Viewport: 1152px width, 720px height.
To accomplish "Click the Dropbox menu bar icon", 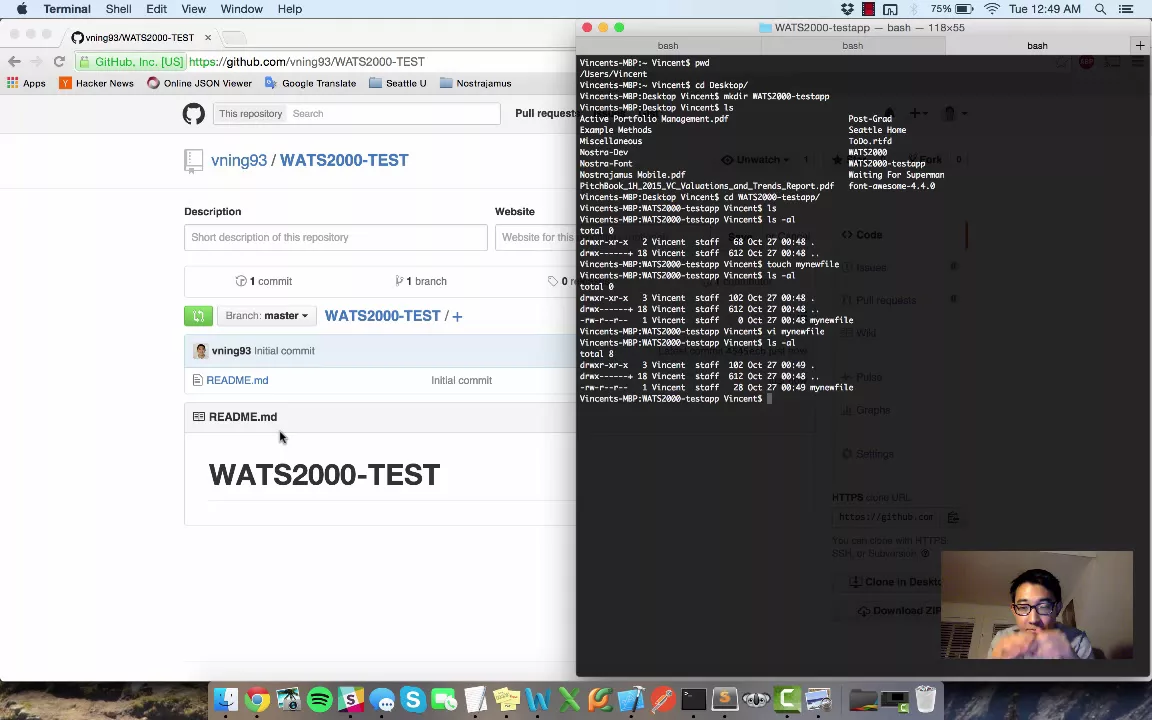I will click(847, 9).
